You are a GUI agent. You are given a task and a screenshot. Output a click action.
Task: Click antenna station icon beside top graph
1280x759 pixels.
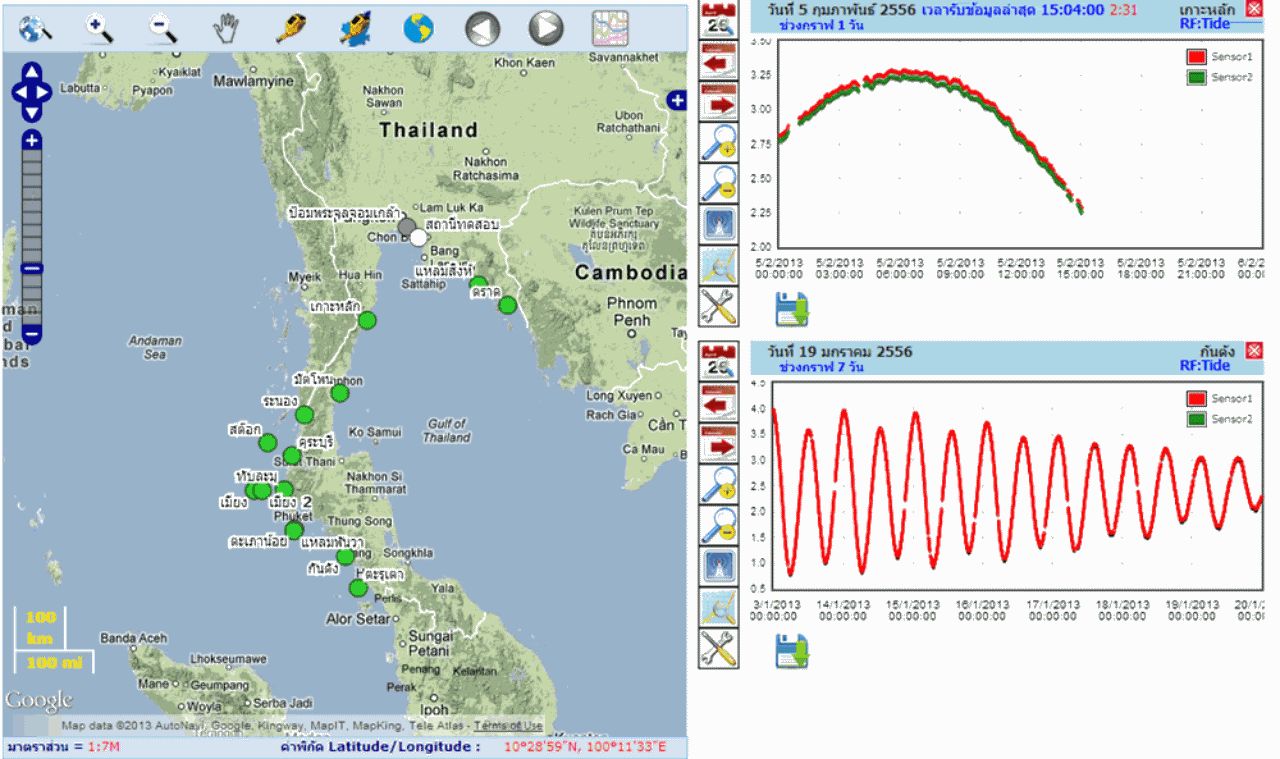click(717, 224)
